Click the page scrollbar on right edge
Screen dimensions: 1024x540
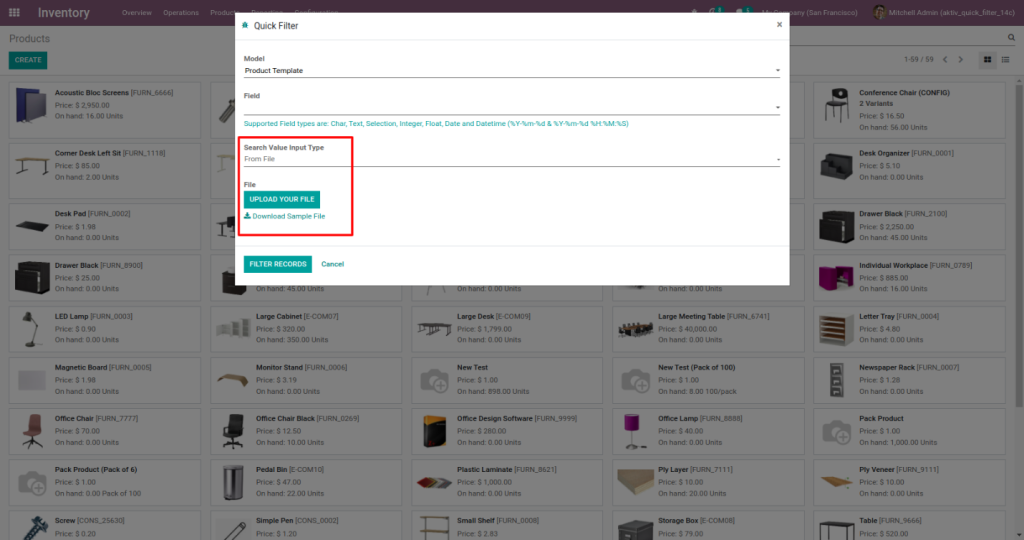pyautogui.click(x=1019, y=245)
